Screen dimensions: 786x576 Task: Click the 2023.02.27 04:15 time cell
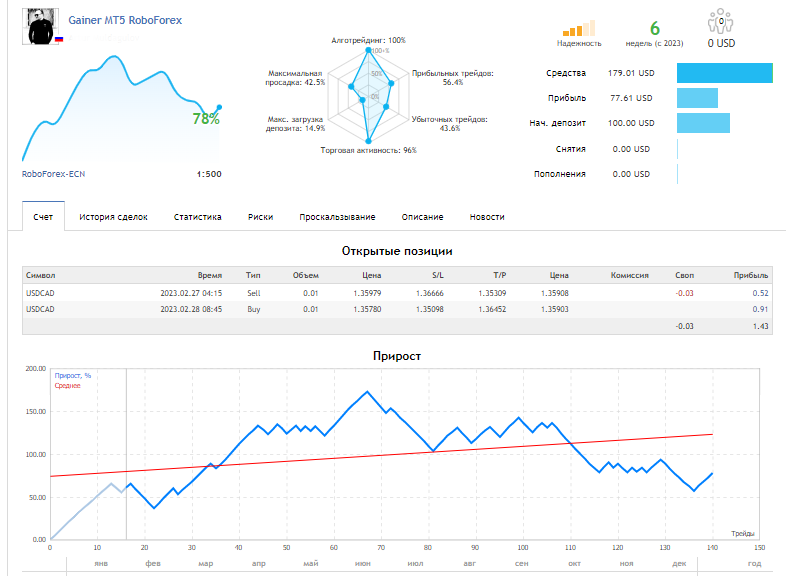191,293
